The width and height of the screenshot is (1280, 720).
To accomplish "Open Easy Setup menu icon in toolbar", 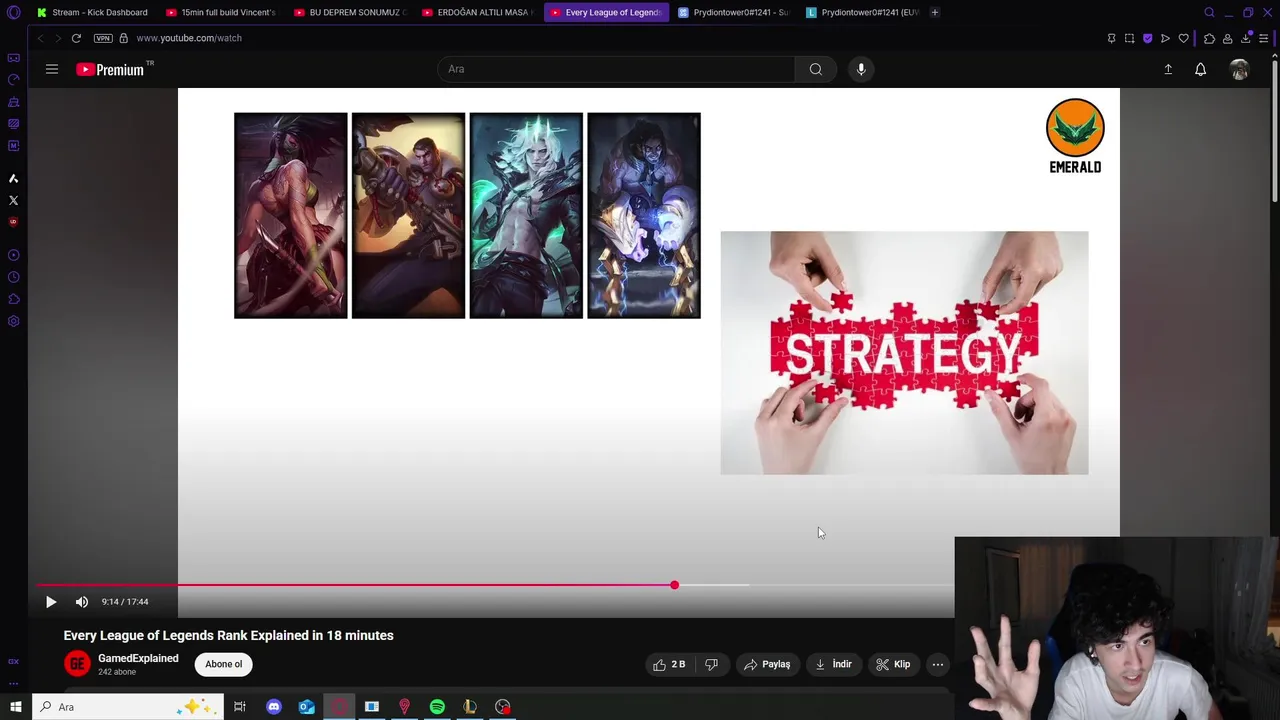I will point(1264,38).
